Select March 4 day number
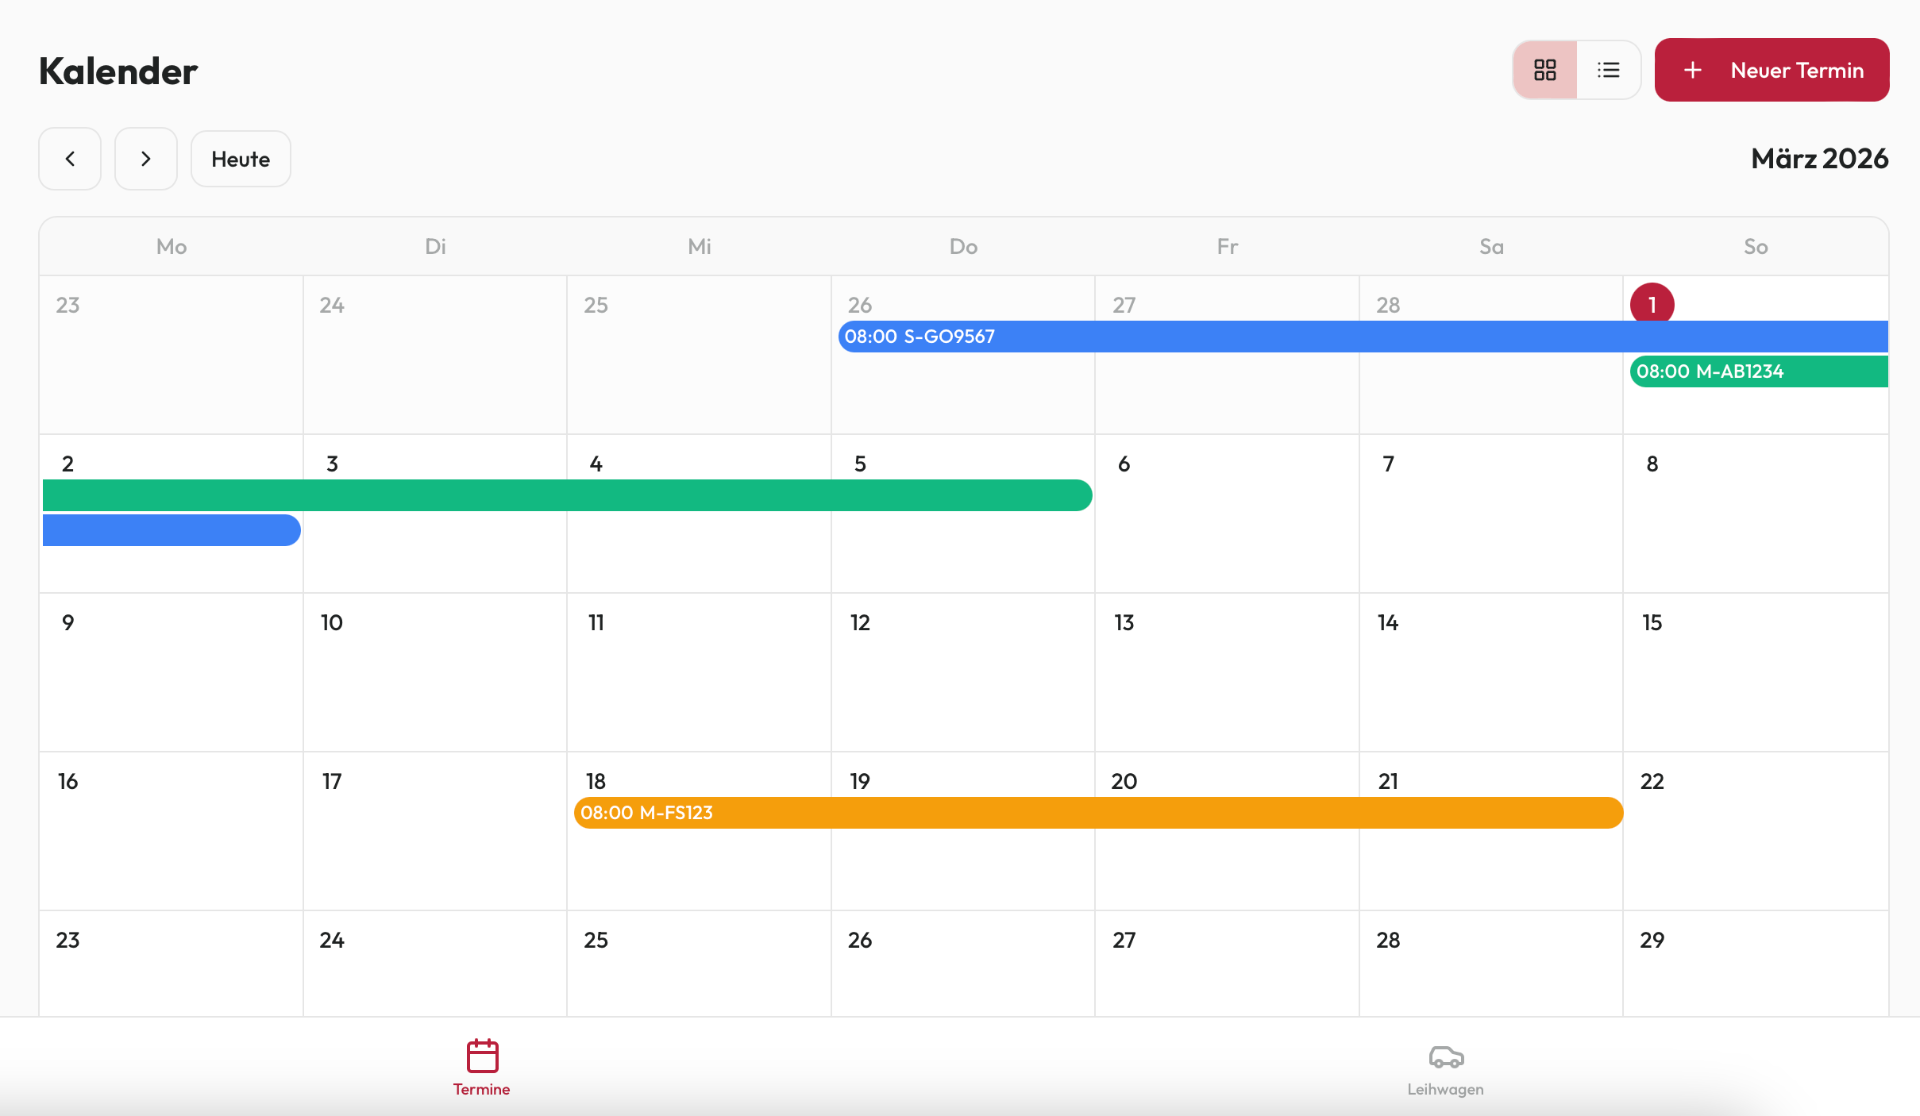The height and width of the screenshot is (1116, 1920). click(596, 464)
